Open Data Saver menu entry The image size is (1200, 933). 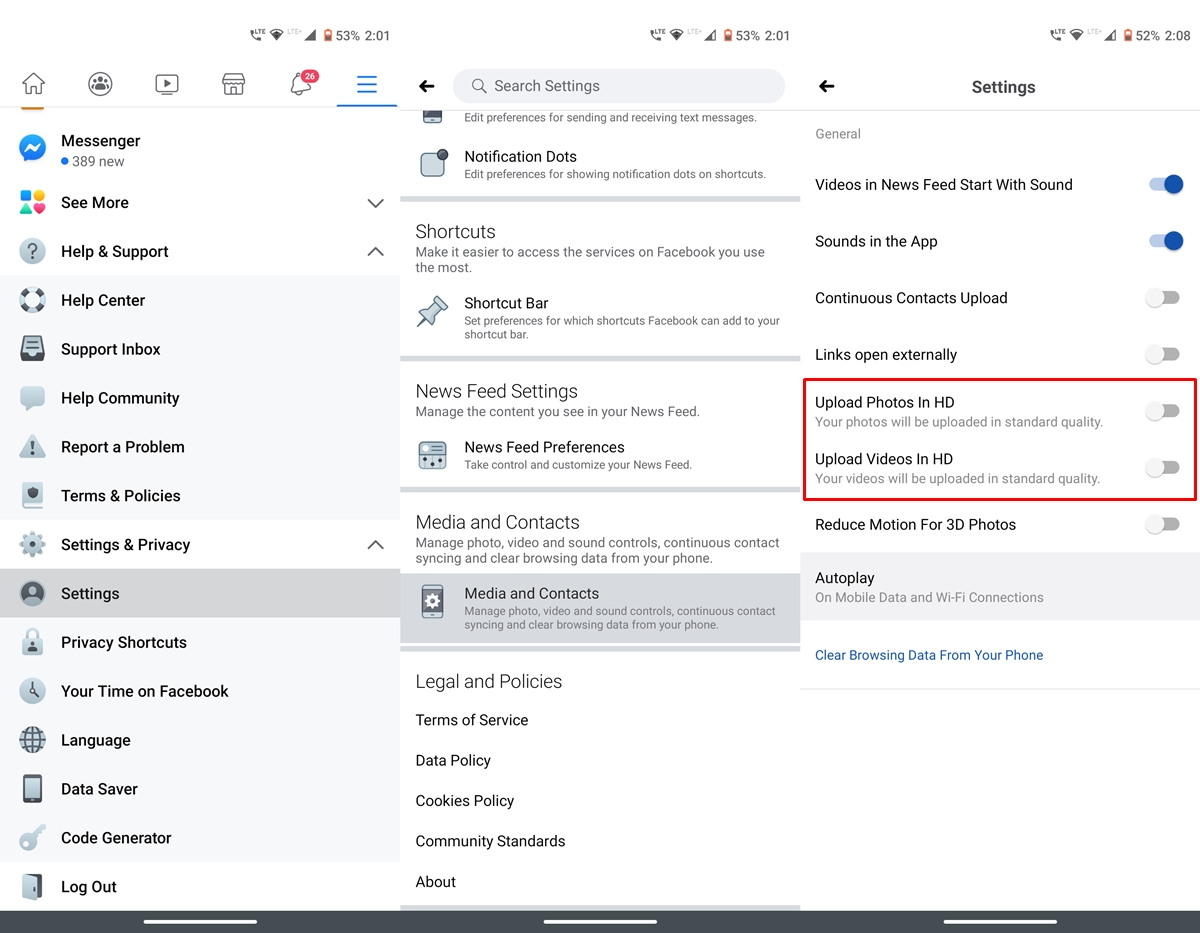200,789
